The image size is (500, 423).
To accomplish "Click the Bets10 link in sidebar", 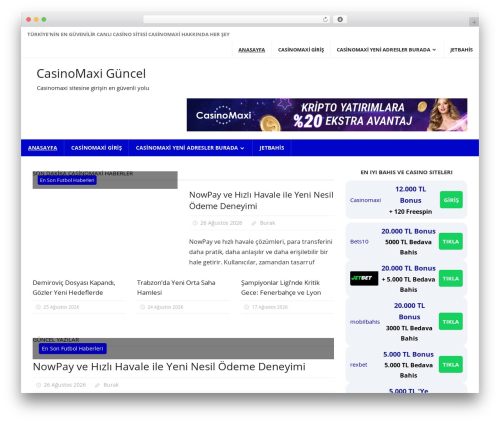I will [359, 242].
